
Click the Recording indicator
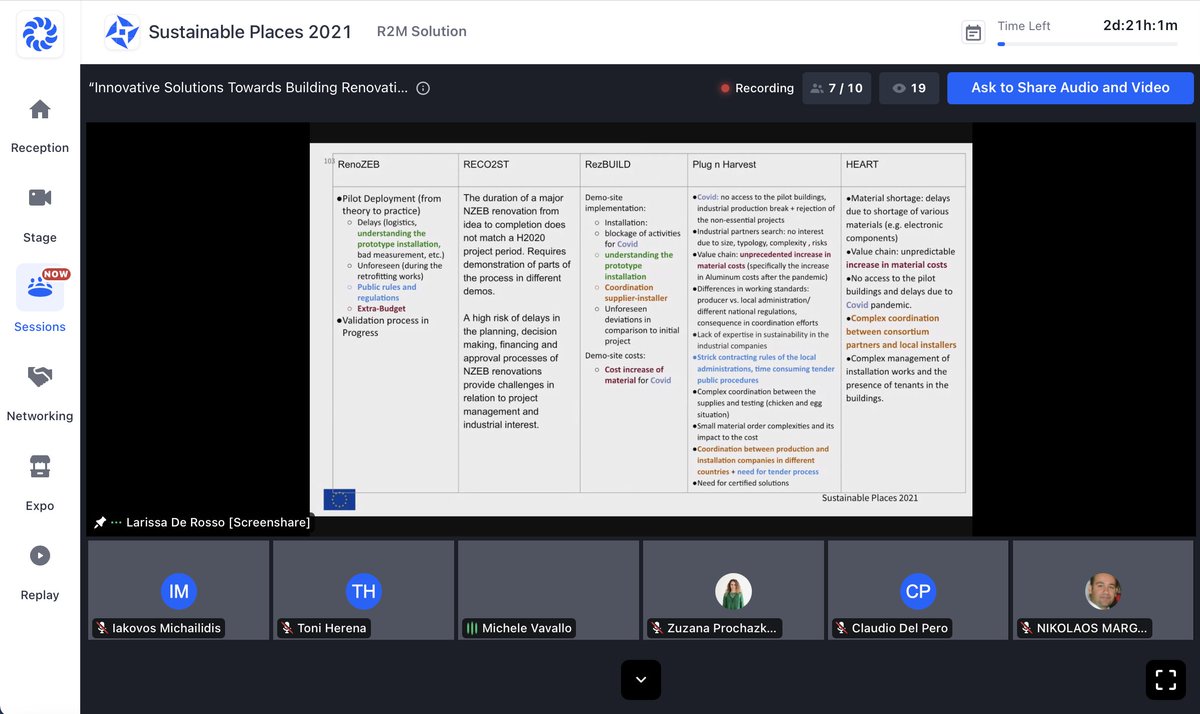pos(757,88)
